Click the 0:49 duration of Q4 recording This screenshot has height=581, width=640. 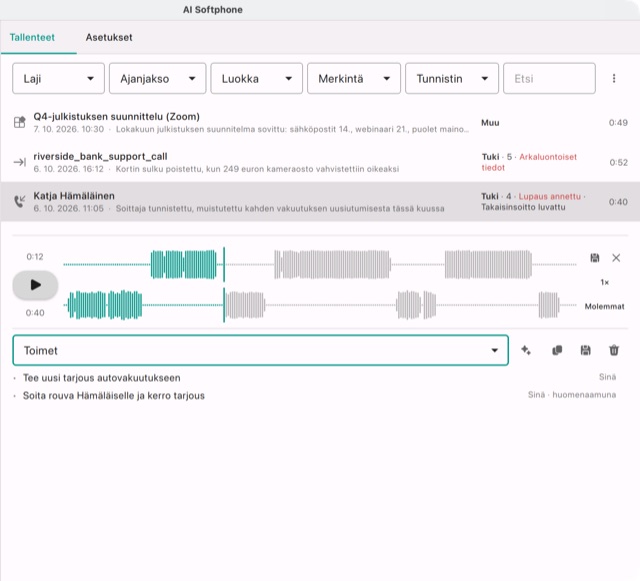[x=618, y=122]
